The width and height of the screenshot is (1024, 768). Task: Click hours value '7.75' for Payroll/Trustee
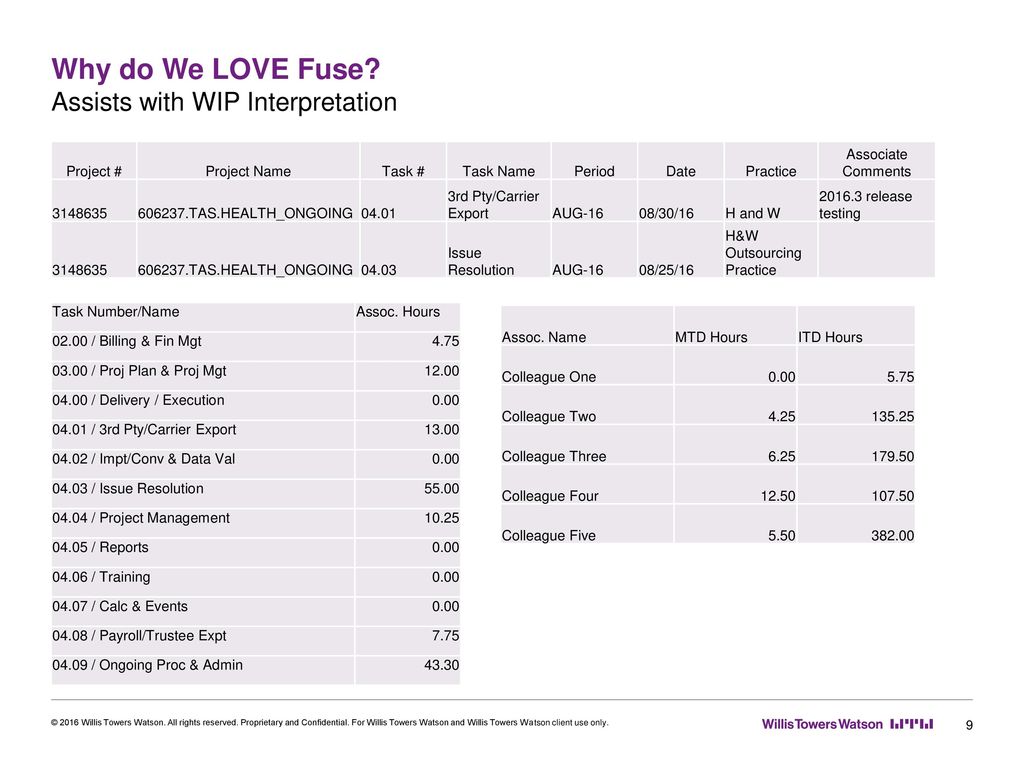pyautogui.click(x=445, y=635)
